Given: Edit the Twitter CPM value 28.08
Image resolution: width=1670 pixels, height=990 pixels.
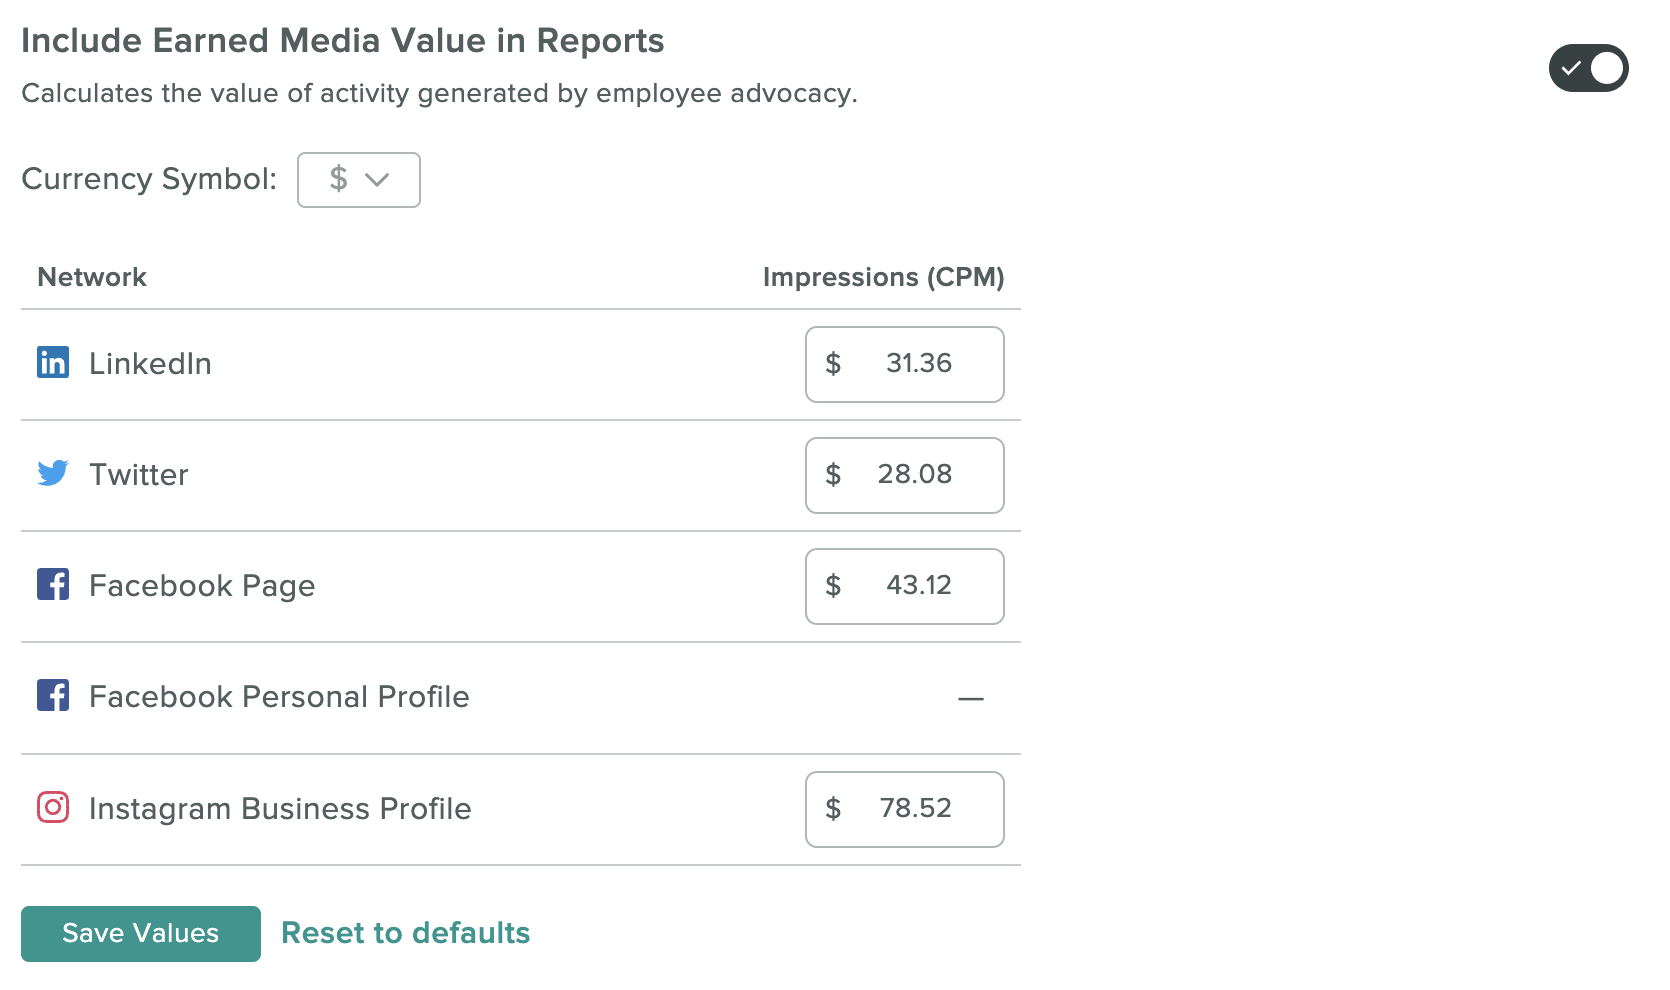Looking at the screenshot, I should click(905, 476).
